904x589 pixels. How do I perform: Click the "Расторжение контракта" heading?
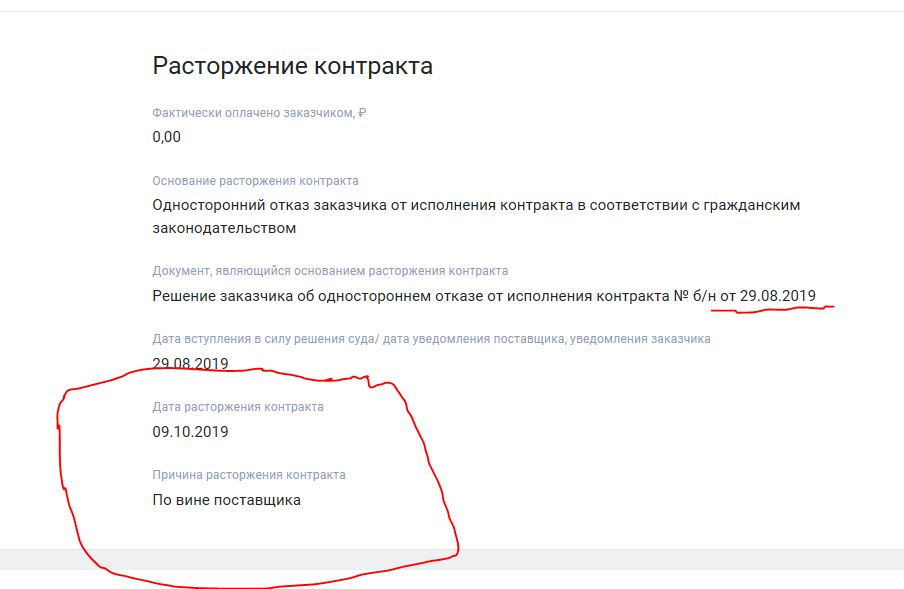(x=292, y=67)
